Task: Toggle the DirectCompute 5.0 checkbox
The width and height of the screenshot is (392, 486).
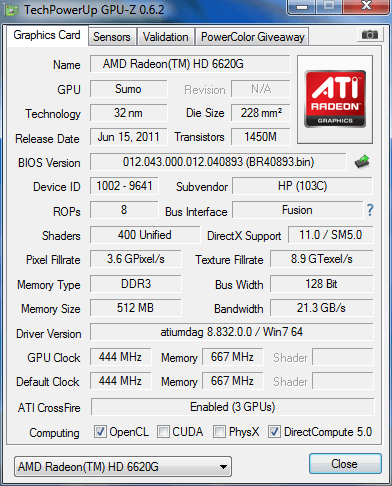Action: click(x=274, y=432)
